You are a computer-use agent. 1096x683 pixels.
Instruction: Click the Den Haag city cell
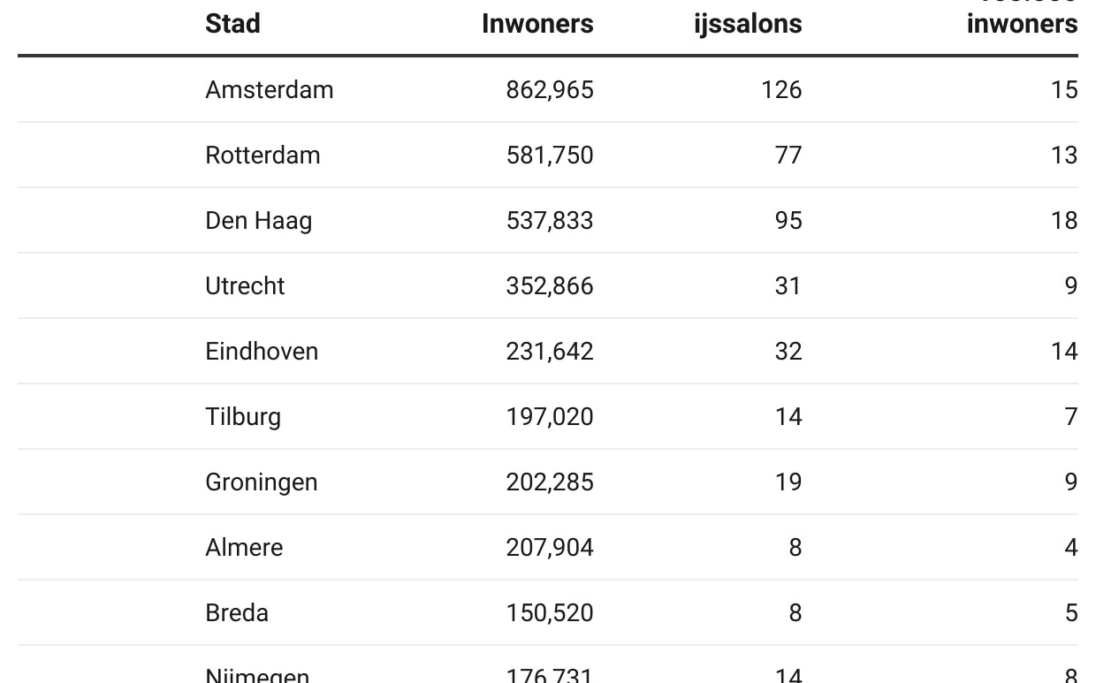coord(258,220)
